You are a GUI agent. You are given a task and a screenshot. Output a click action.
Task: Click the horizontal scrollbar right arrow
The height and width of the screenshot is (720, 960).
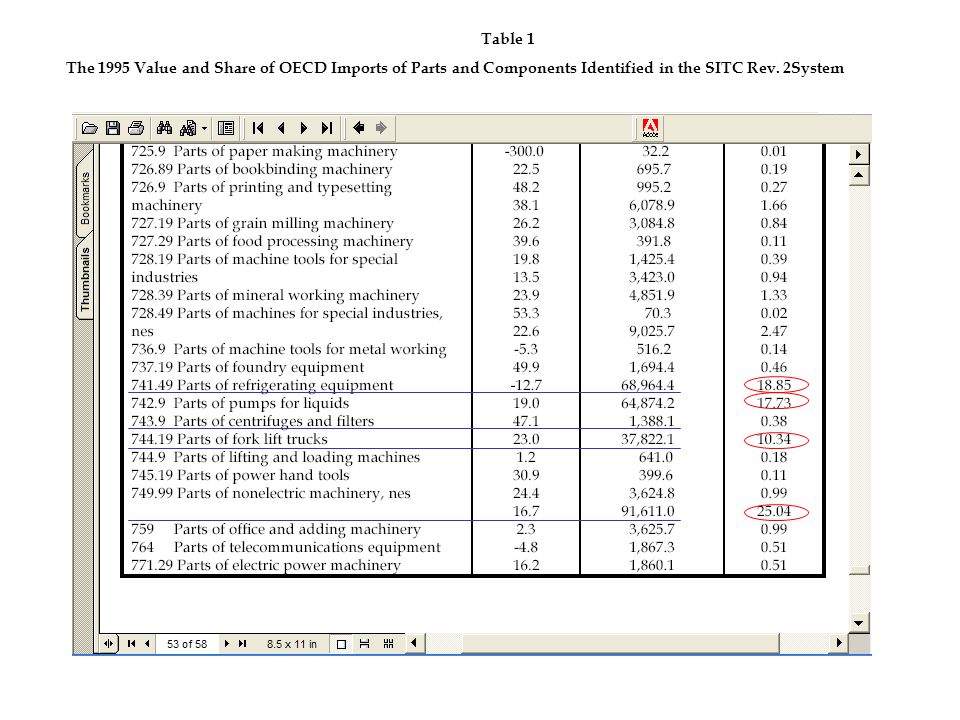[838, 643]
